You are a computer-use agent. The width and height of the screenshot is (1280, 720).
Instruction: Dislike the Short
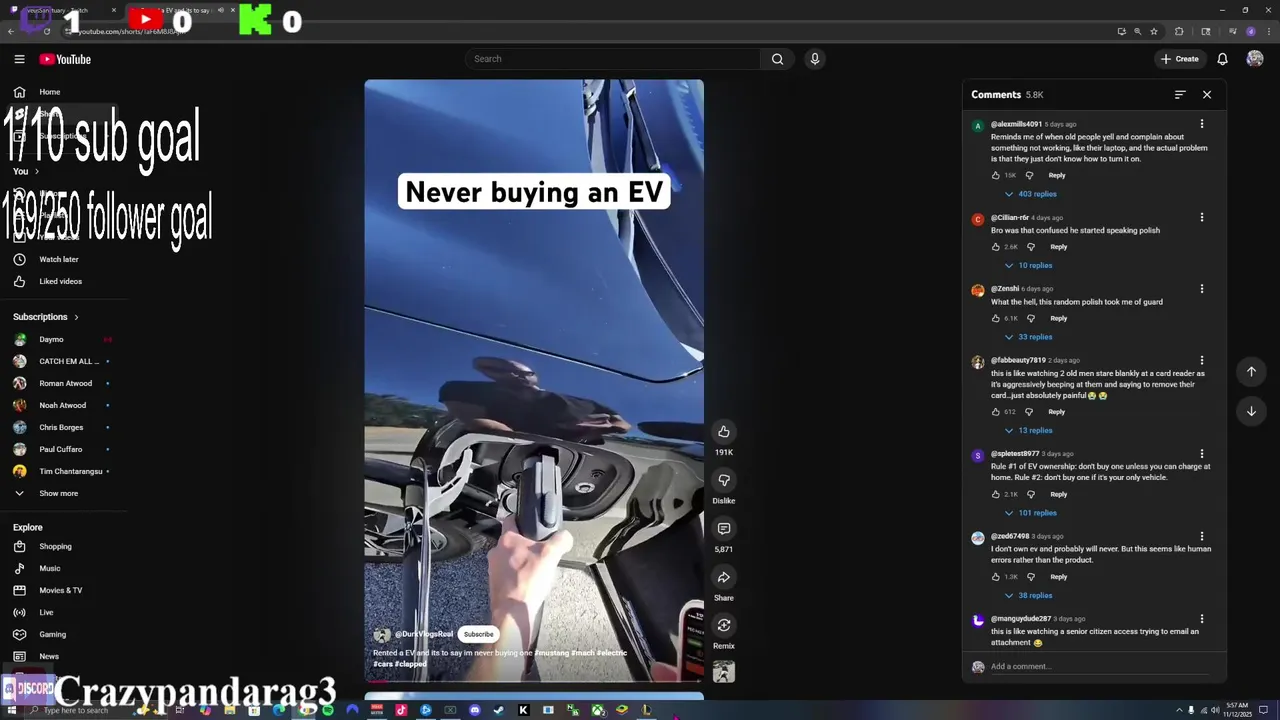tap(724, 480)
